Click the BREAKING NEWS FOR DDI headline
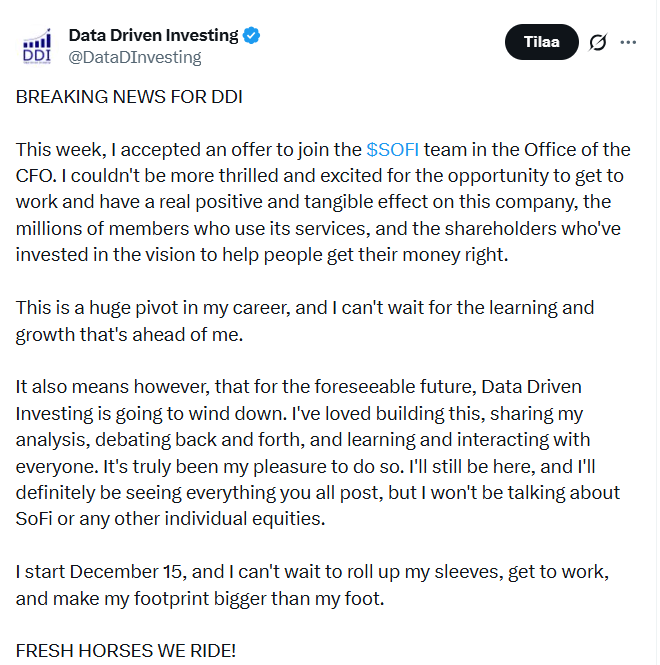 (129, 97)
